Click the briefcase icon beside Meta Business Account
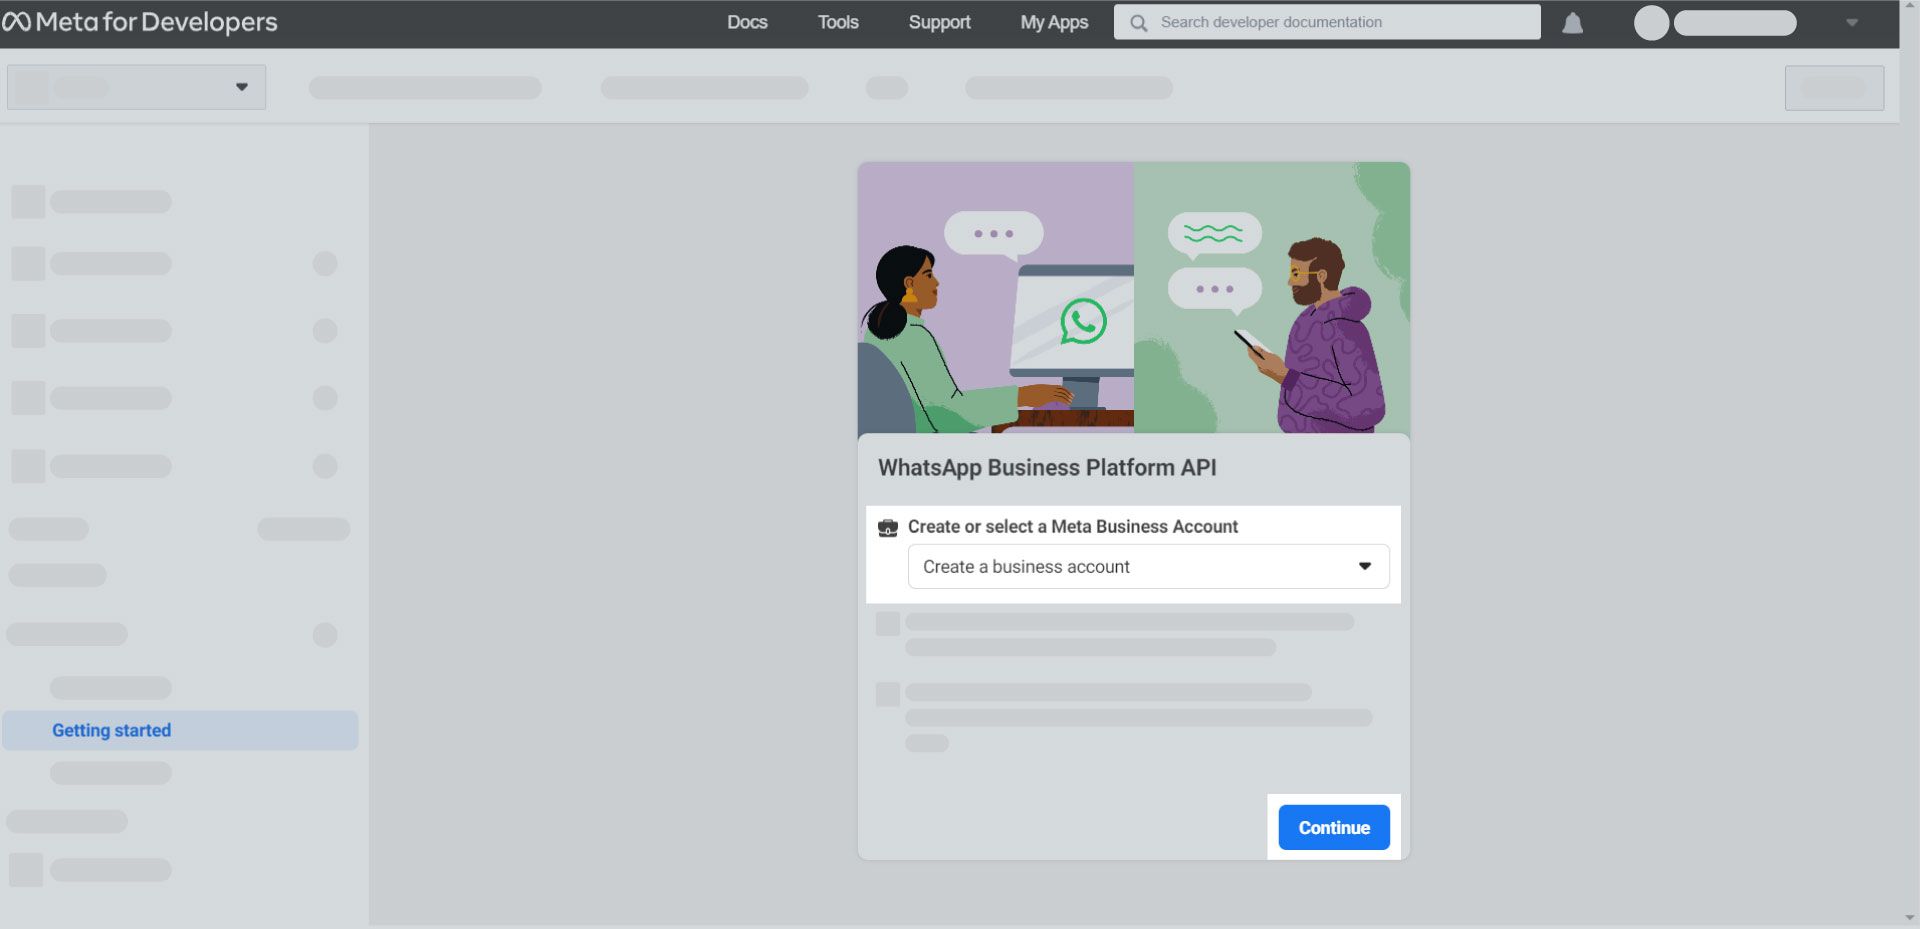1920x929 pixels. click(889, 527)
